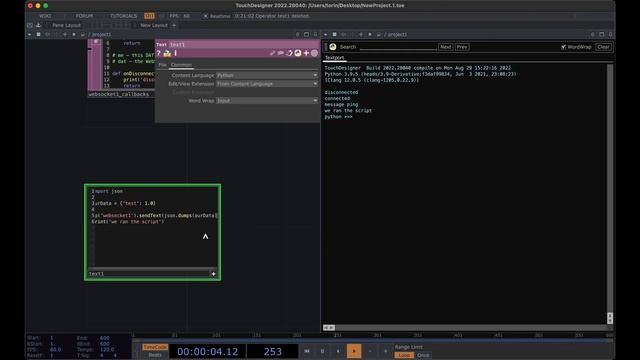Click the FPS value 60
Image resolution: width=640 pixels, height=360 pixels.
187,16
